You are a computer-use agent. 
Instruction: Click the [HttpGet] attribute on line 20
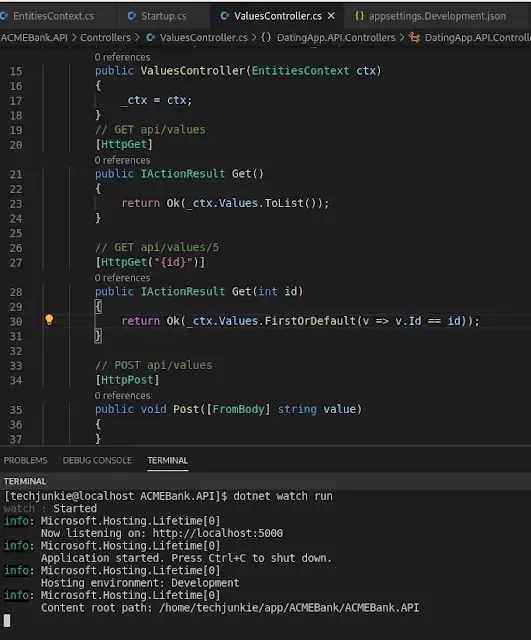coord(124,144)
